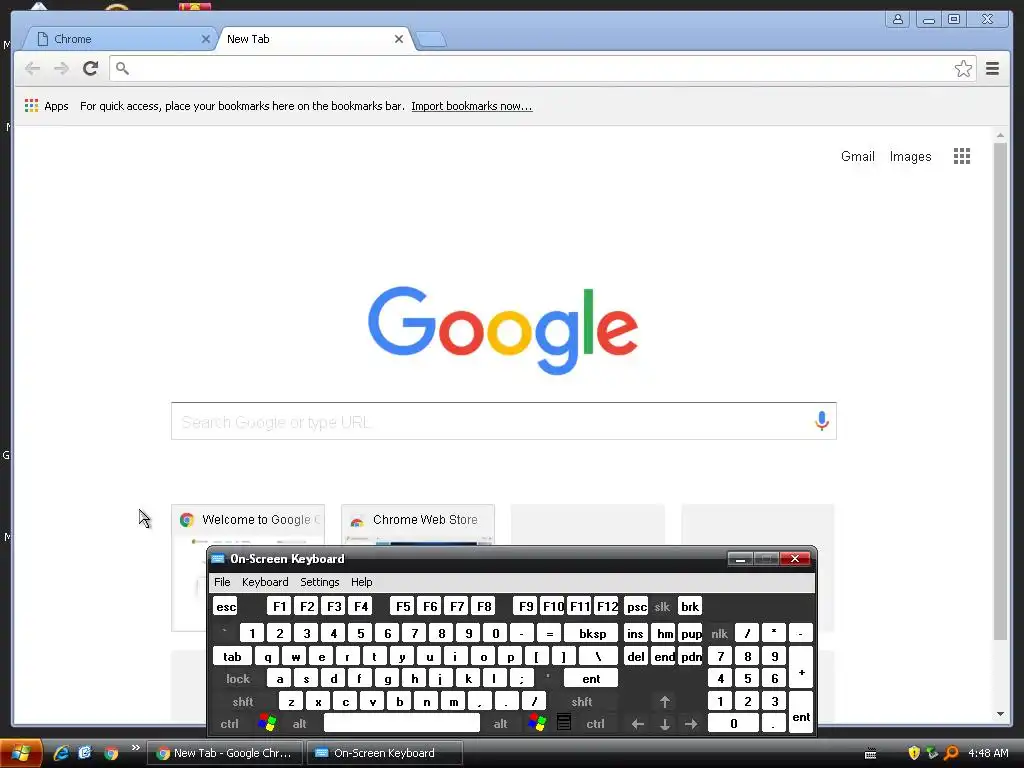Screen dimensions: 1024x768
Task: Click the tab key on the on-screen keyboard
Action: click(232, 657)
